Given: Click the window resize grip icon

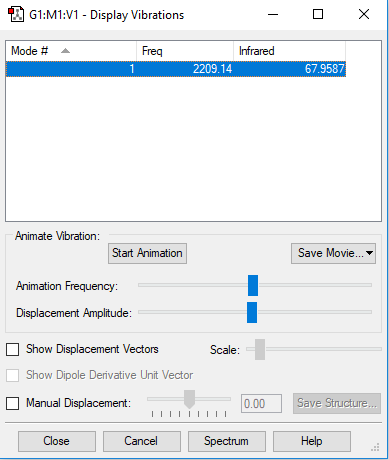Looking at the screenshot, I should [375, 447].
